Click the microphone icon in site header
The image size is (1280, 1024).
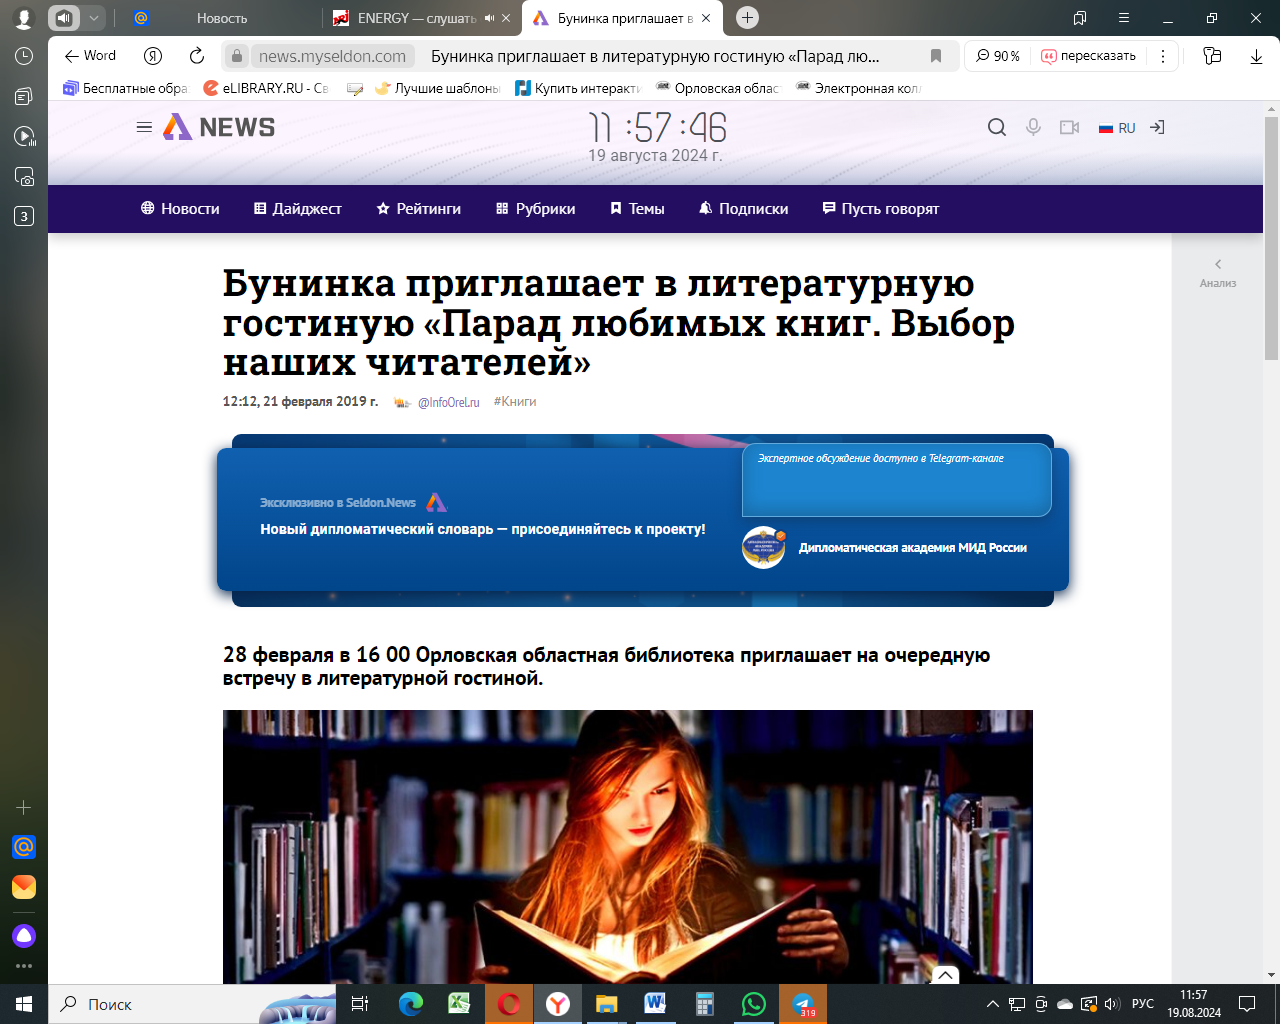pyautogui.click(x=1033, y=128)
